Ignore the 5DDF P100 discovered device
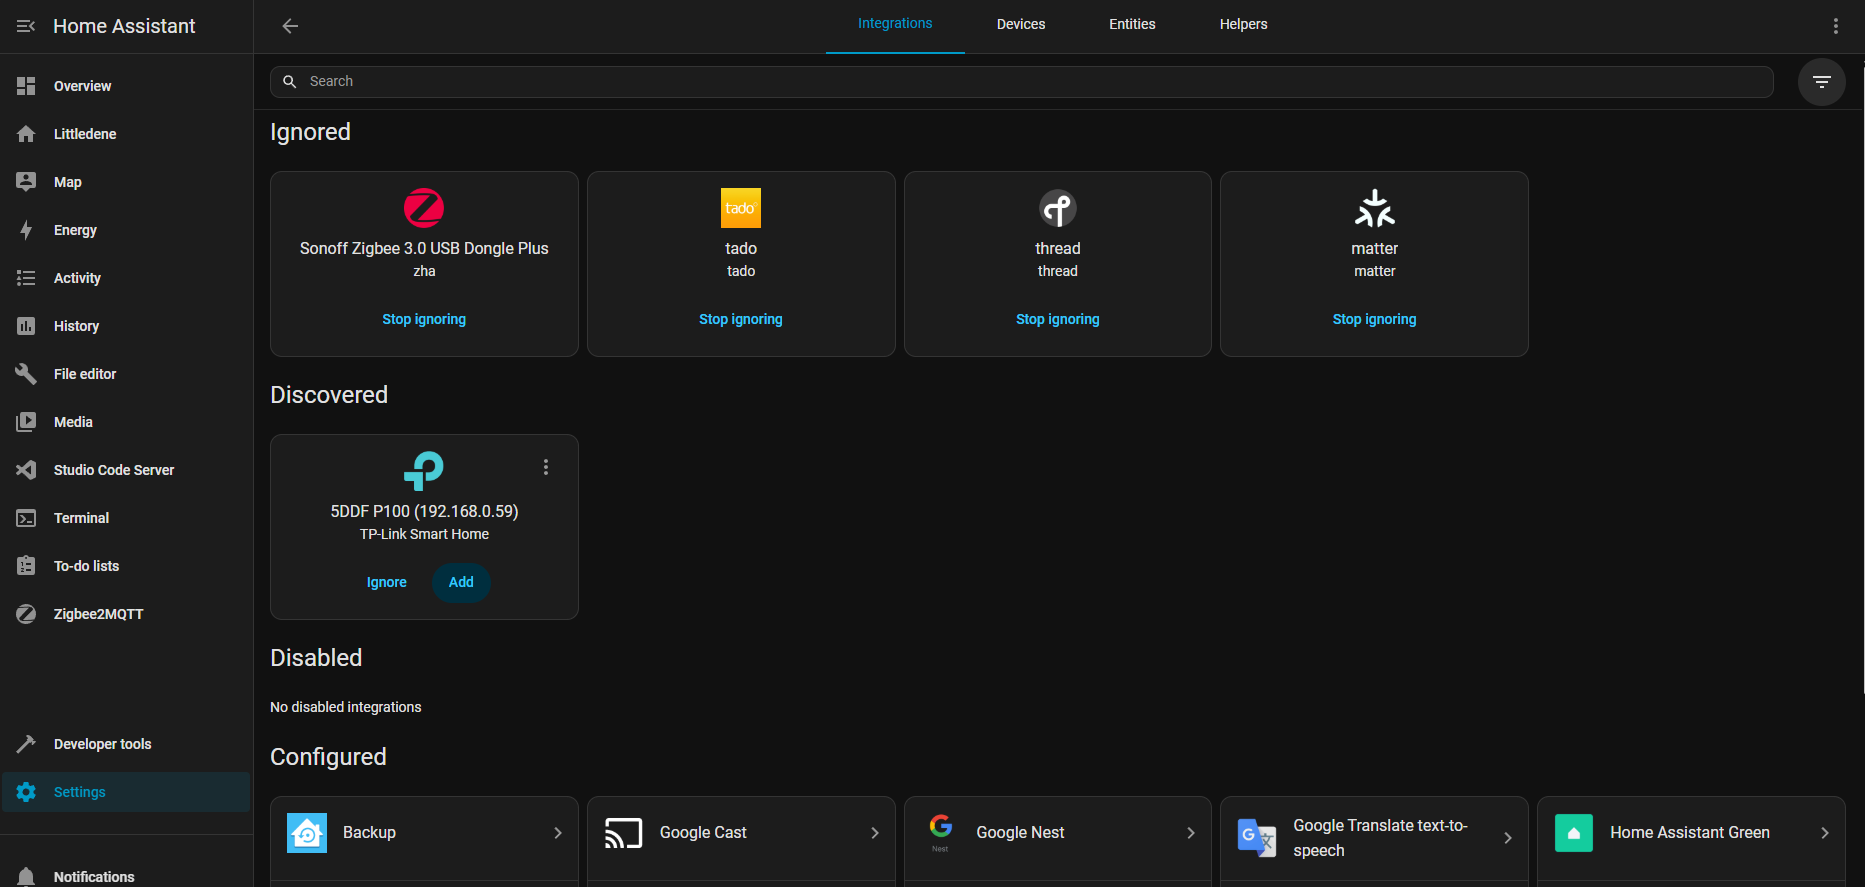 tap(387, 582)
